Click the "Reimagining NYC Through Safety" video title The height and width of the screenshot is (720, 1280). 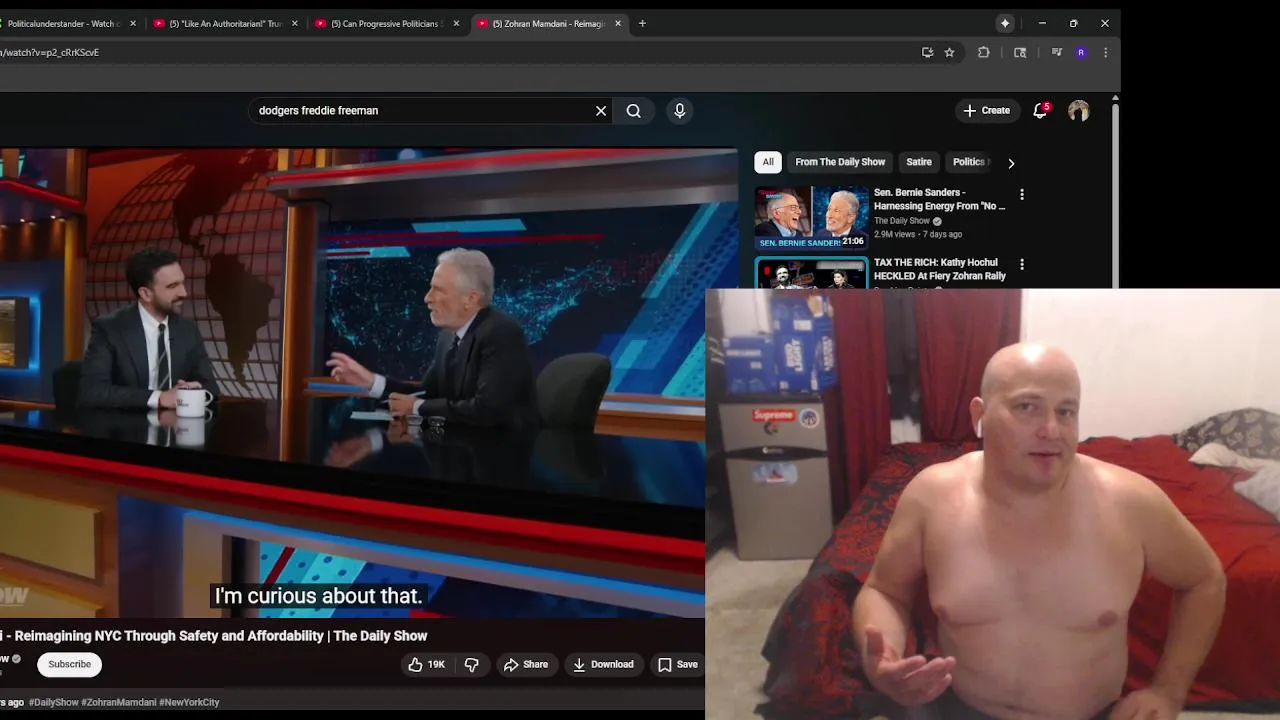point(214,636)
